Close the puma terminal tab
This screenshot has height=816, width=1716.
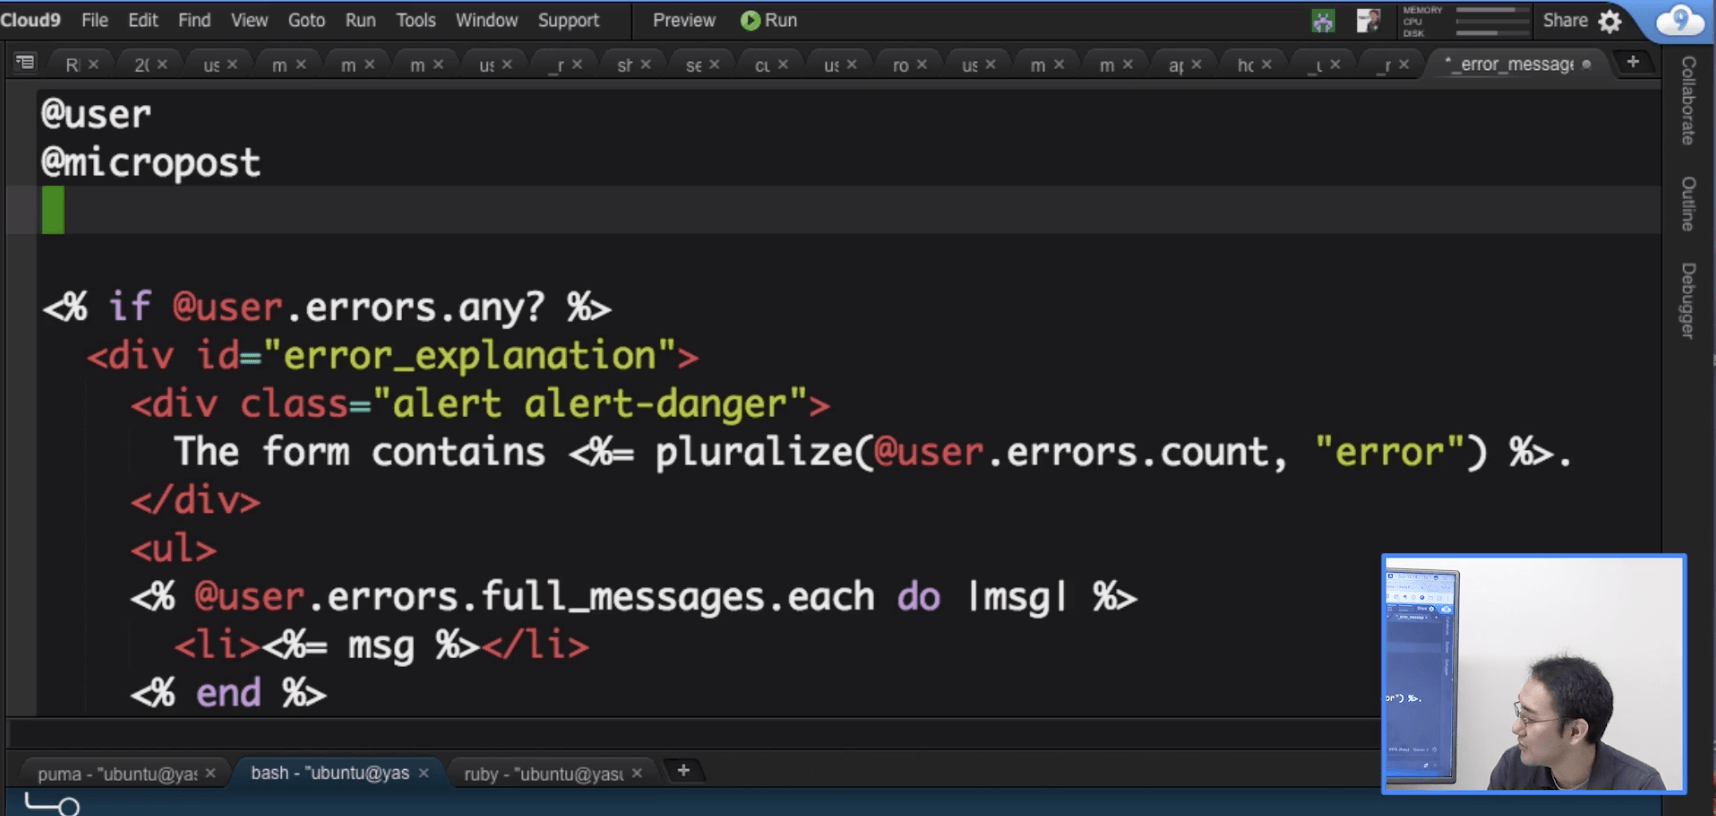point(210,773)
